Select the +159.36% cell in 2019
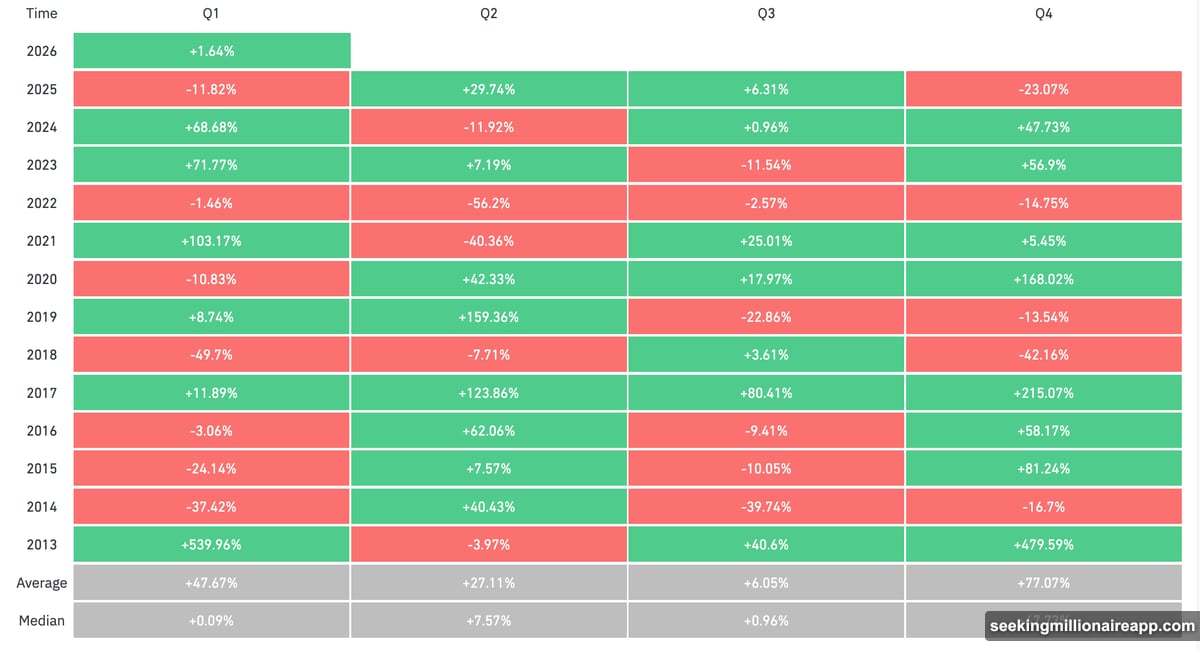 click(x=488, y=317)
